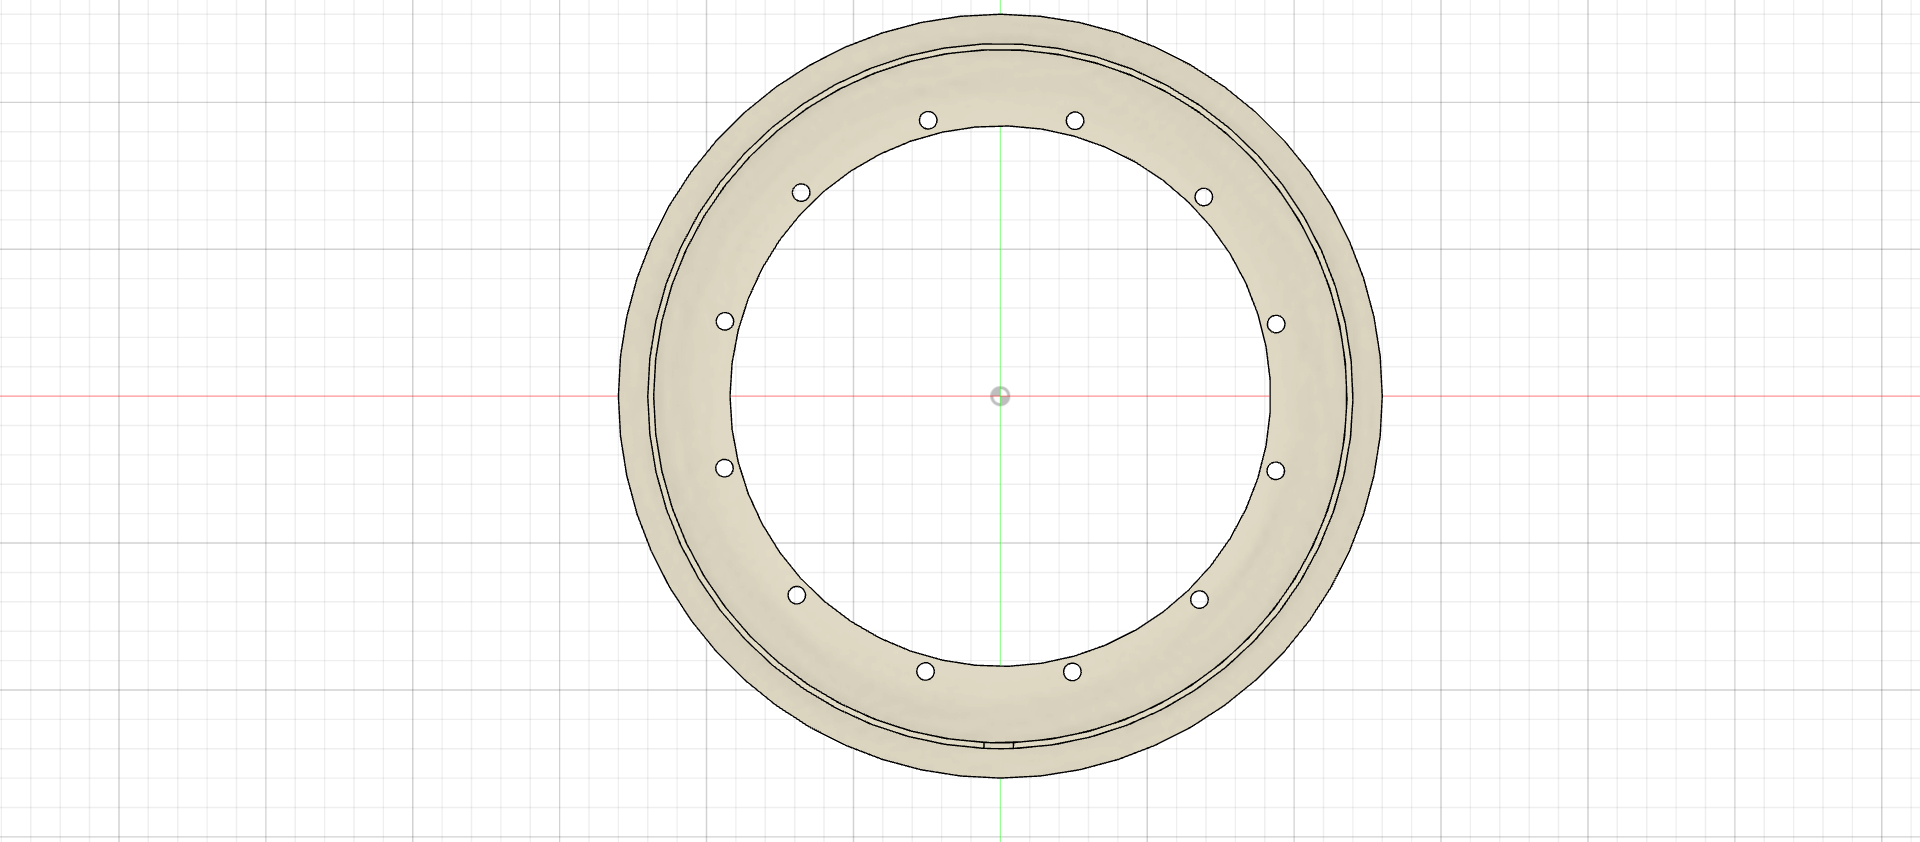This screenshot has height=842, width=1920.
Task: Click the lower-left diagonal bolt hole
Action: pyautogui.click(x=797, y=595)
